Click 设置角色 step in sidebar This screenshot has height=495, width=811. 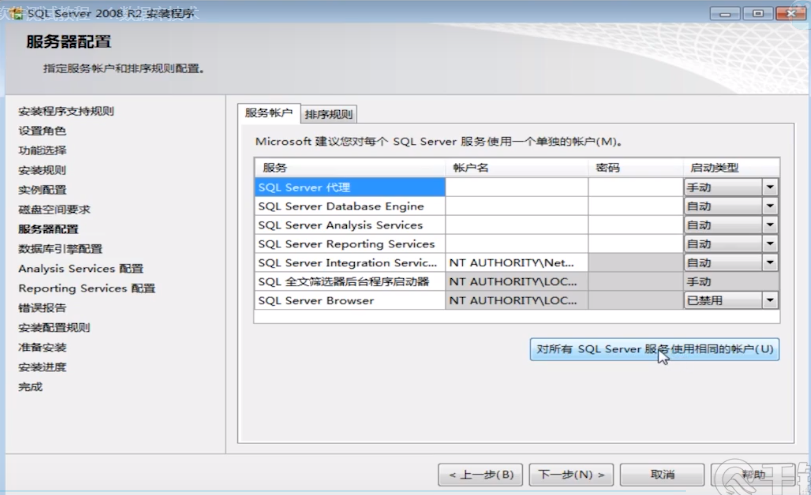(42, 131)
